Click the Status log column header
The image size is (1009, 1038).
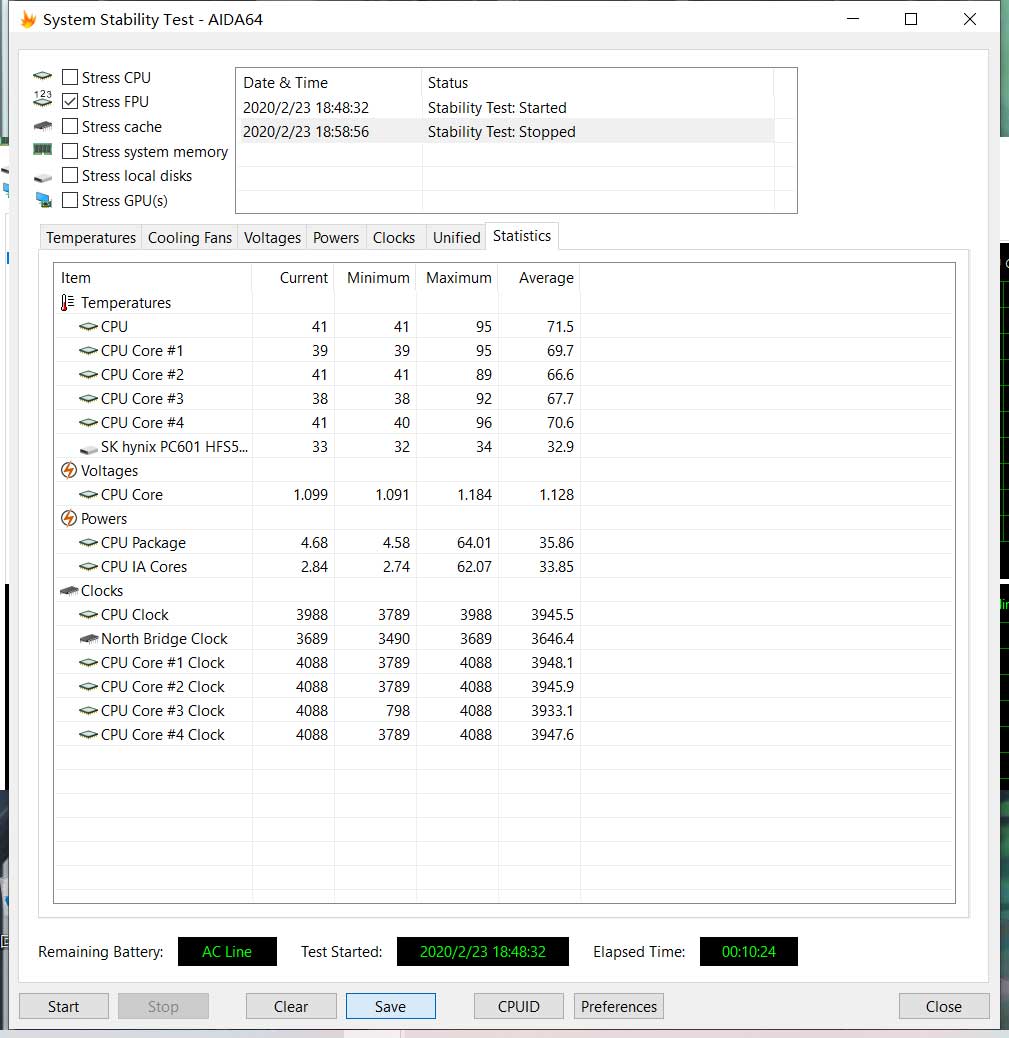597,83
